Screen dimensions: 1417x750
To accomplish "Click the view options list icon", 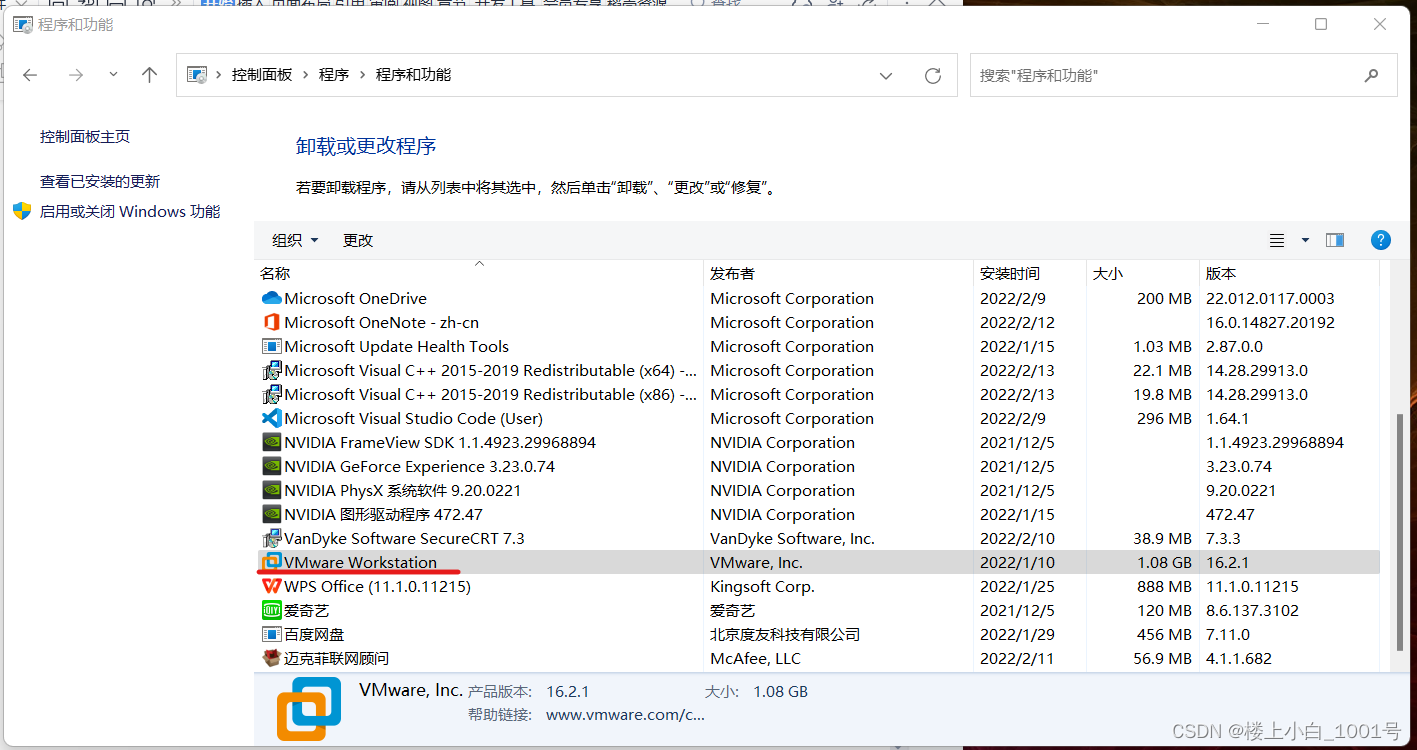I will [1277, 240].
